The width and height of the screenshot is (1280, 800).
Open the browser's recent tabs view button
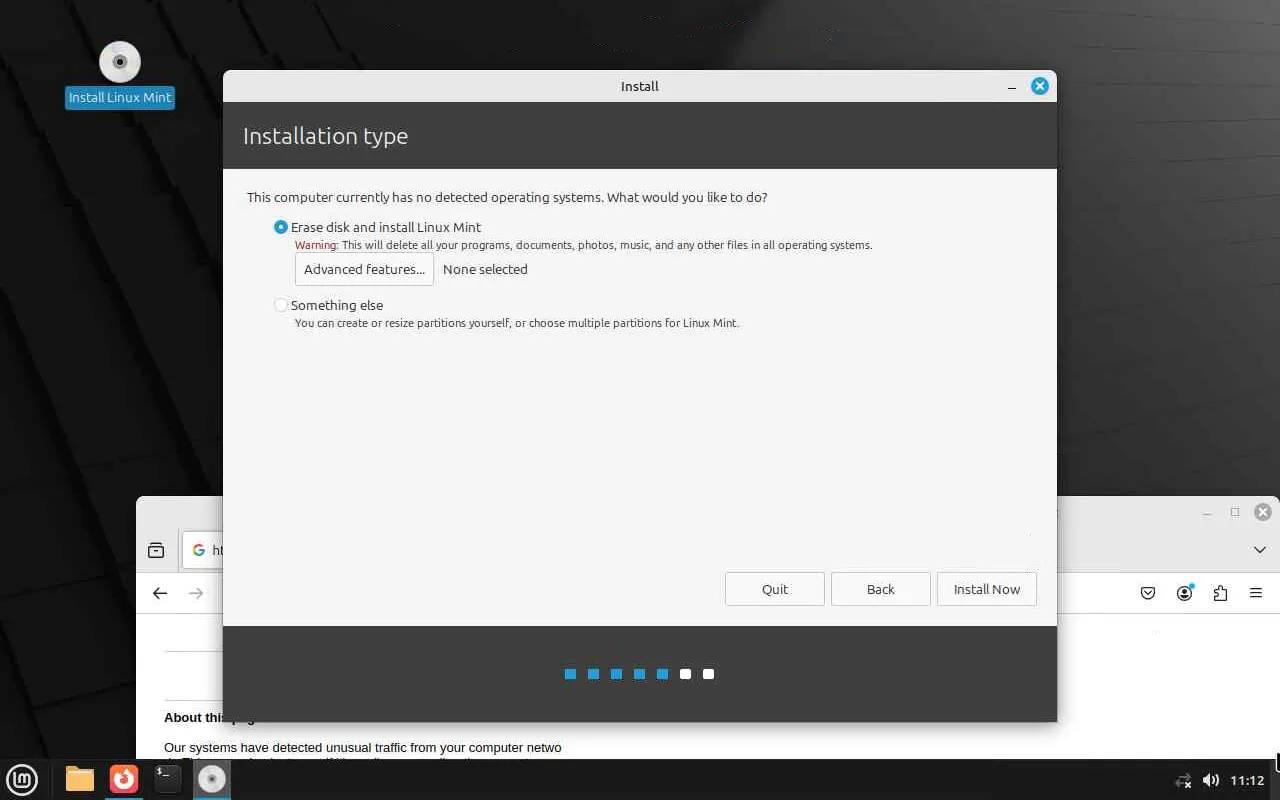click(x=156, y=550)
